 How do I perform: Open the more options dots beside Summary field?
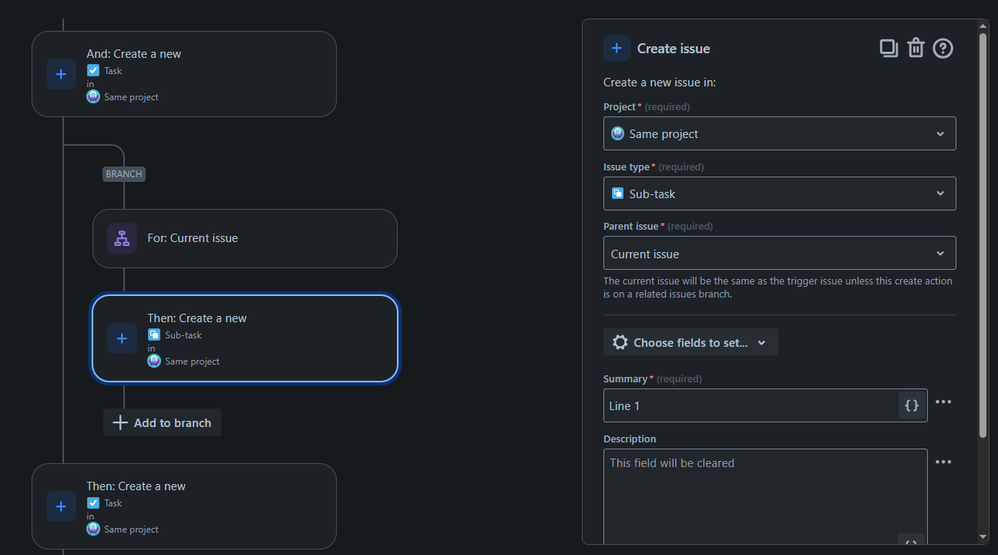coord(943,402)
